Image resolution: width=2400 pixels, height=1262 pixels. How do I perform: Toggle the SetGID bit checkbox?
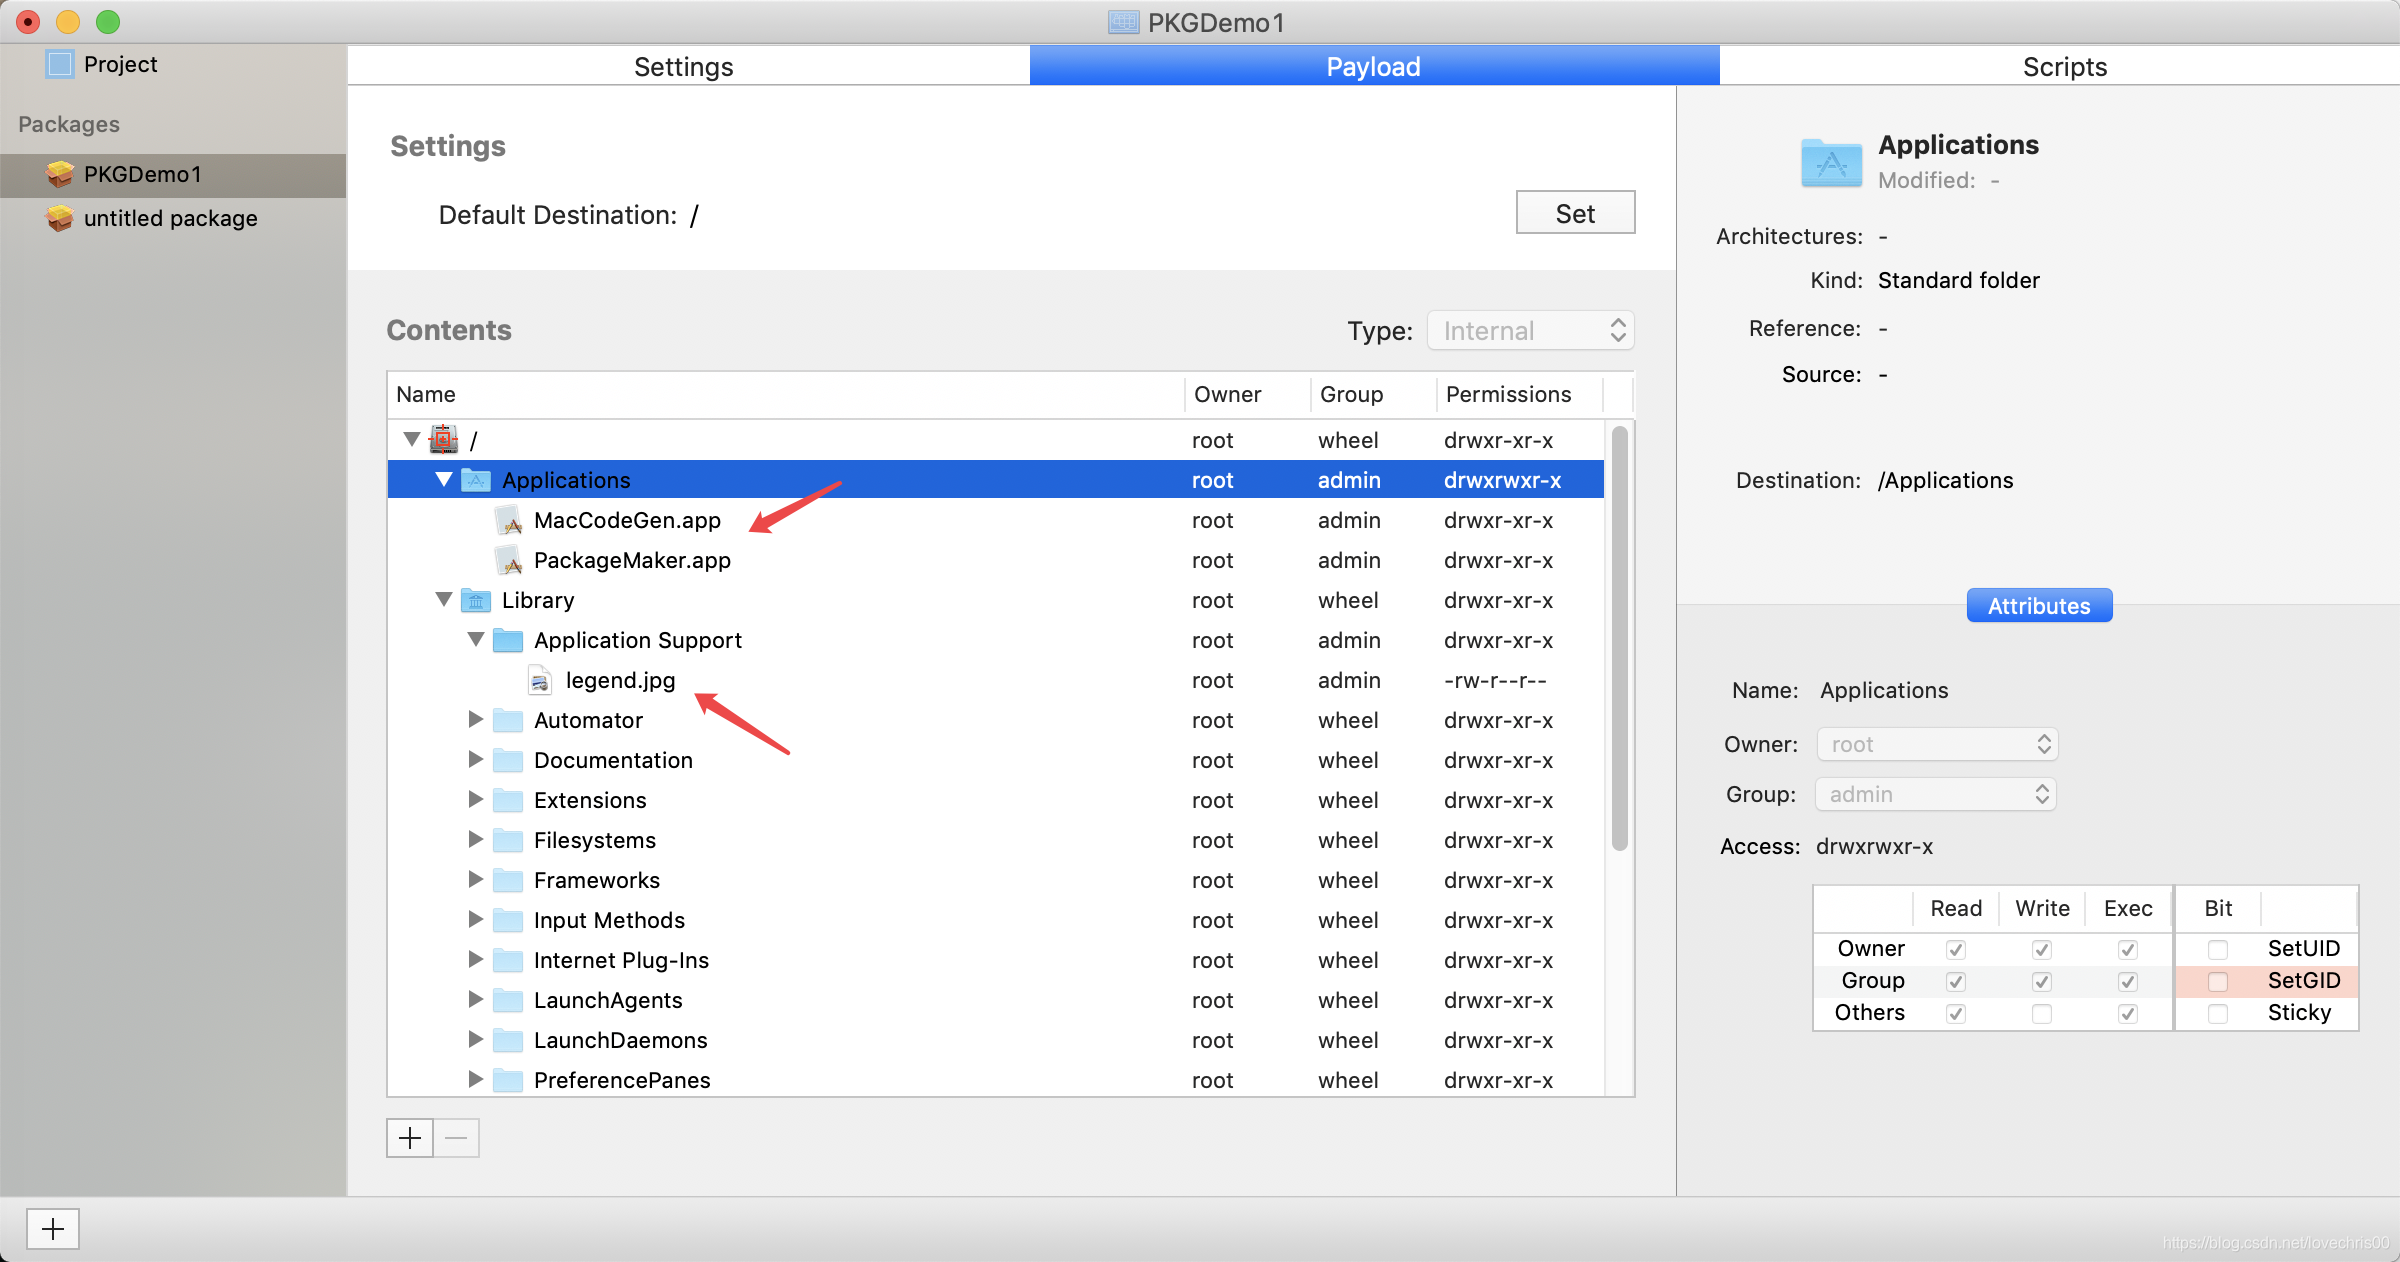(2217, 981)
